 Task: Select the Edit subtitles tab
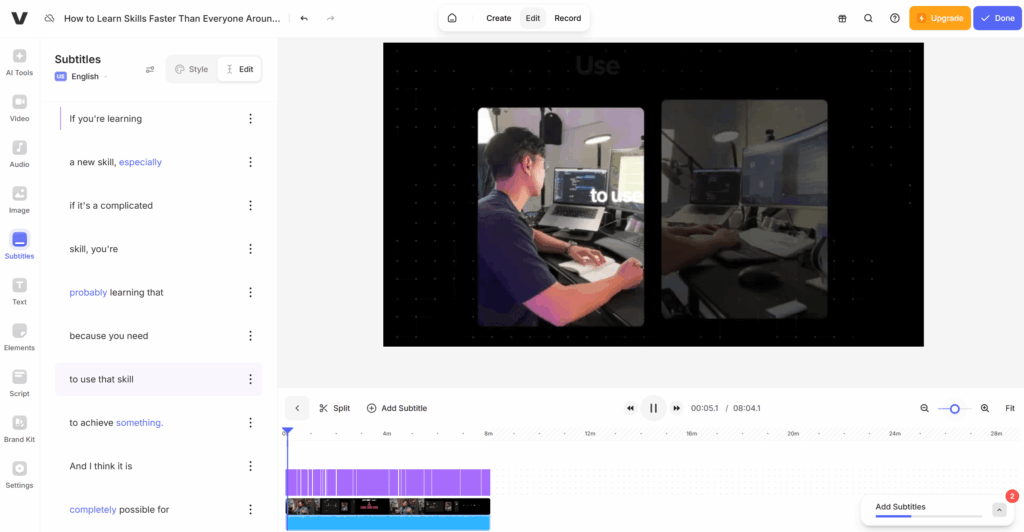(240, 69)
